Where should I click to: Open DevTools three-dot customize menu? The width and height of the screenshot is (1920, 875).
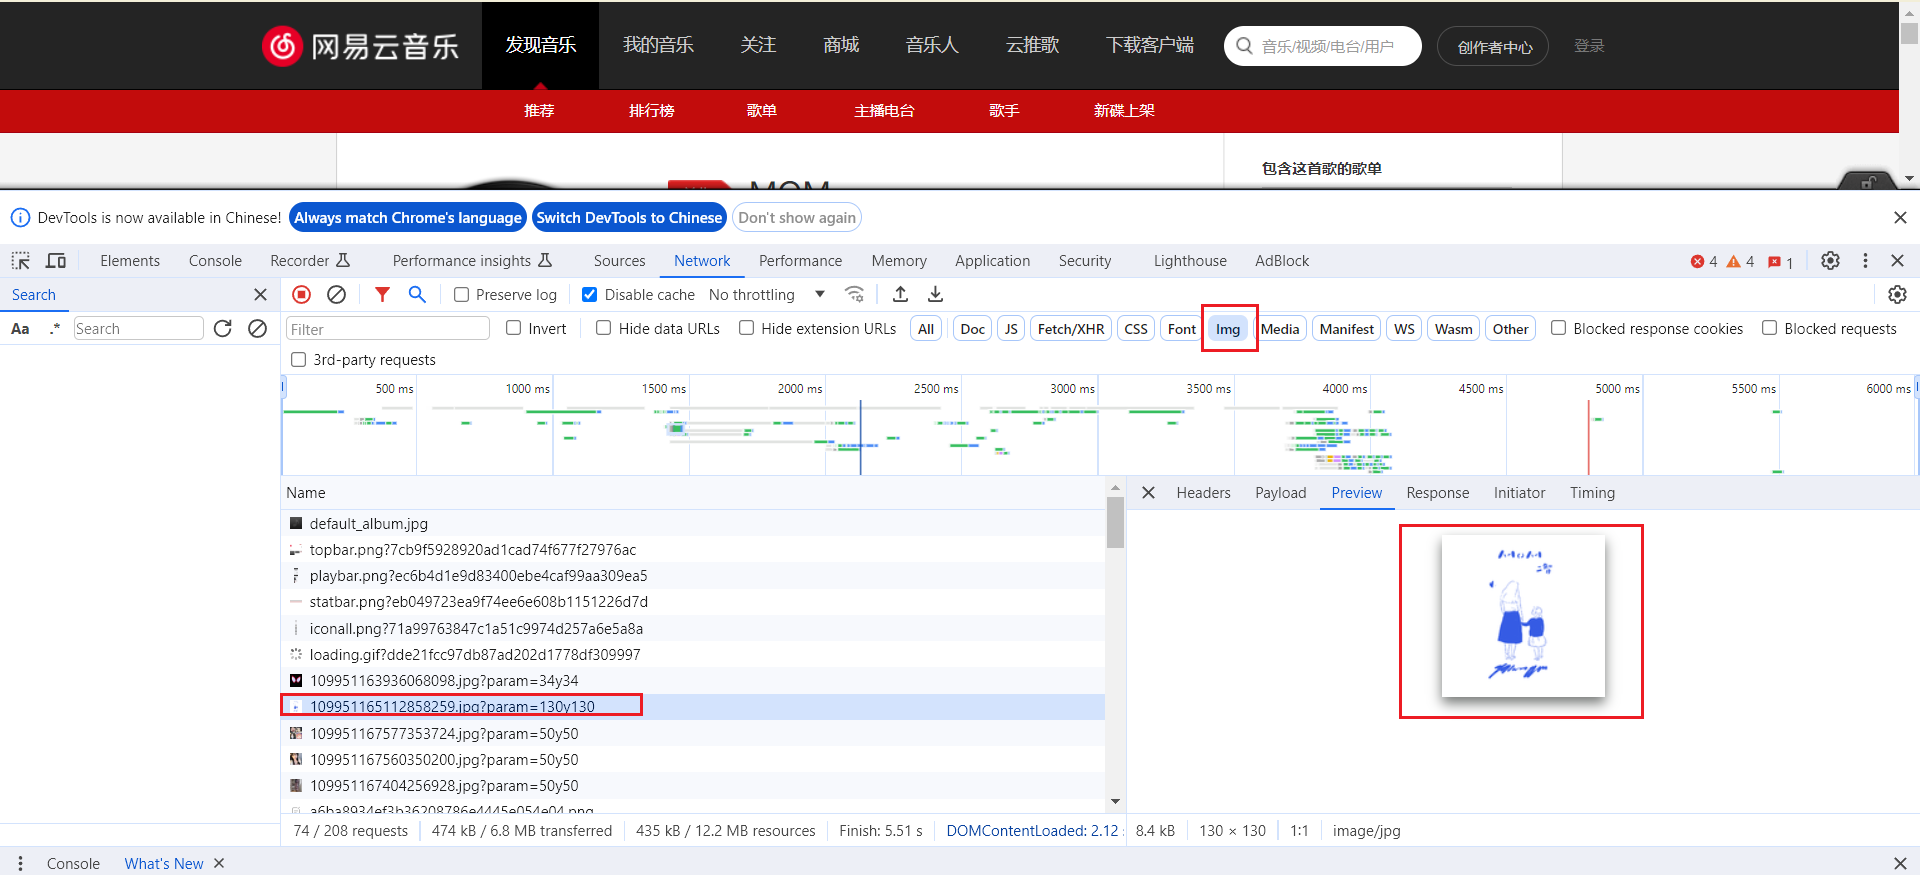pyautogui.click(x=1865, y=261)
